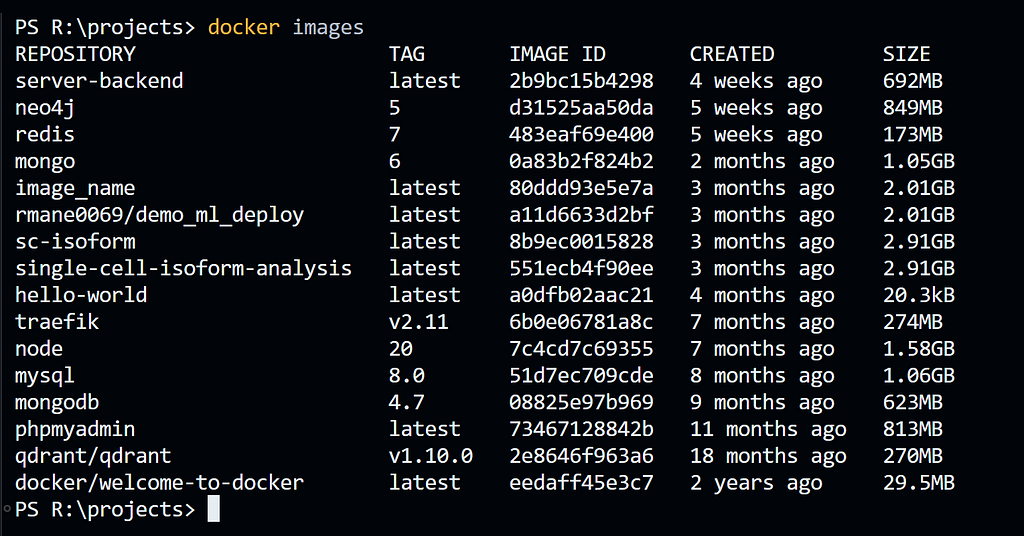Image resolution: width=1024 pixels, height=536 pixels.
Task: Select the phpmyadmin size '813MB'
Action: [912, 429]
